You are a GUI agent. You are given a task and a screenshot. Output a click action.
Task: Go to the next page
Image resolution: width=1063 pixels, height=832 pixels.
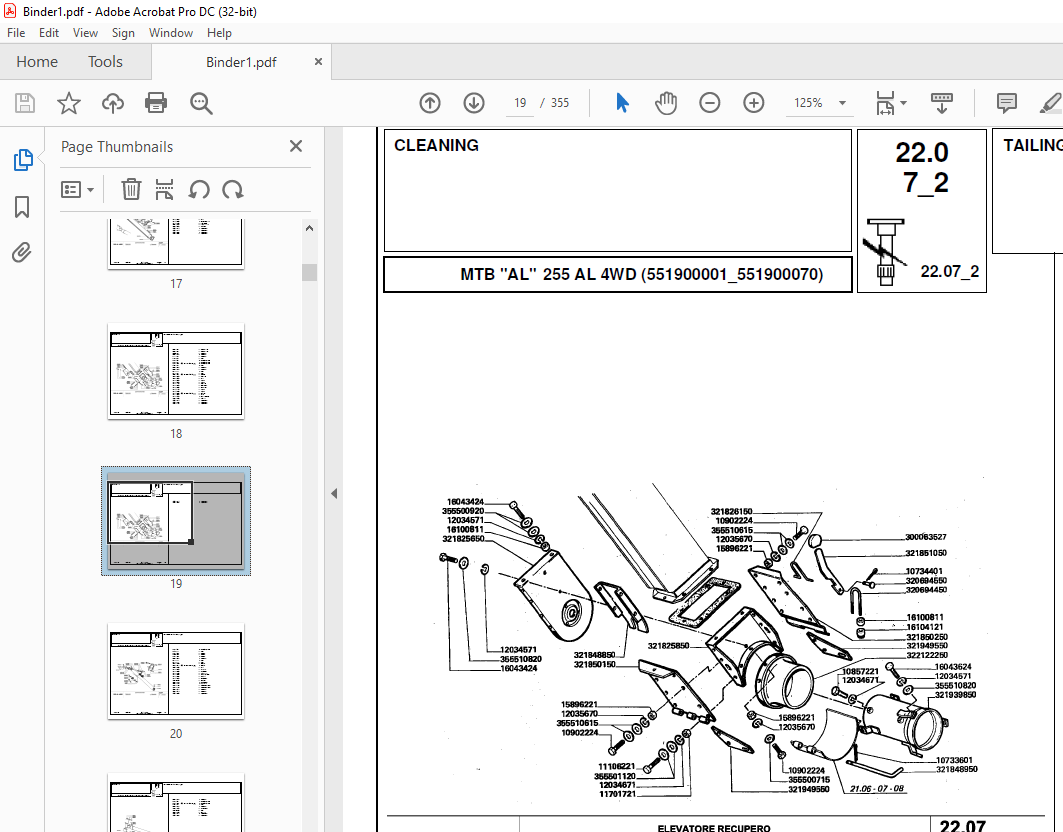pos(474,103)
